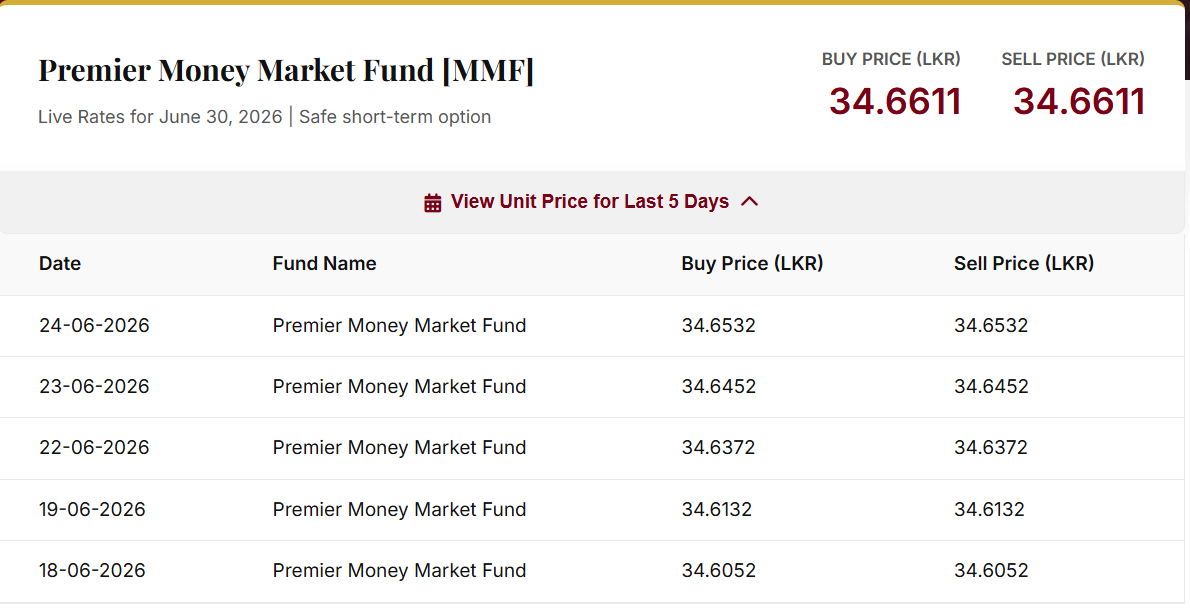Viewport: 1190px width, 613px height.
Task: Collapse the last 5 days chevron
Action: pos(749,201)
